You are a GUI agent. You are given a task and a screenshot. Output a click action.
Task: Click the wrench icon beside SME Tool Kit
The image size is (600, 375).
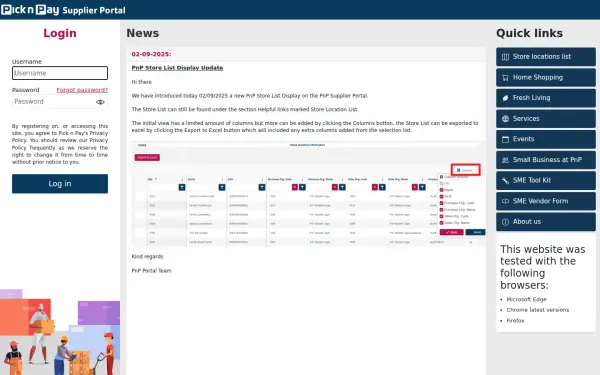coord(505,181)
